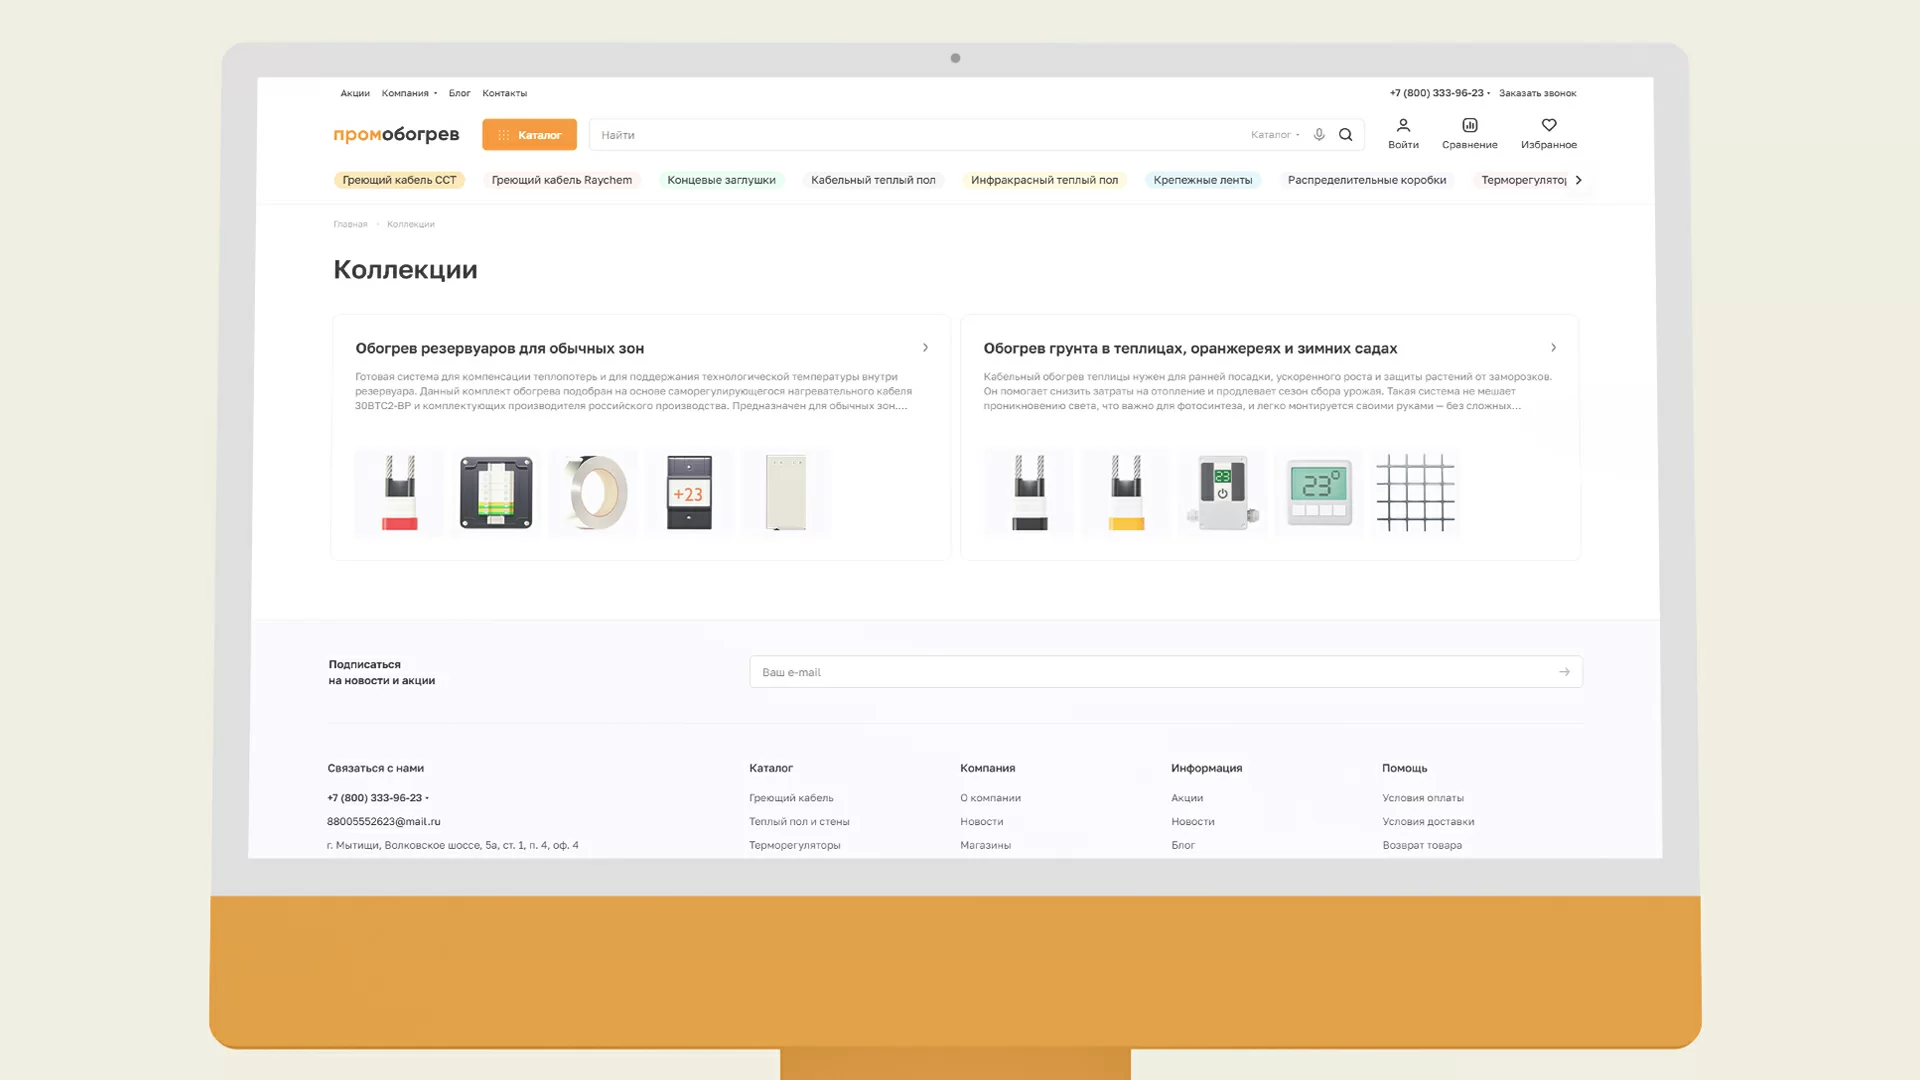Expand the Компания dropdown menu
Screen dimensions: 1920x1080
409,93
